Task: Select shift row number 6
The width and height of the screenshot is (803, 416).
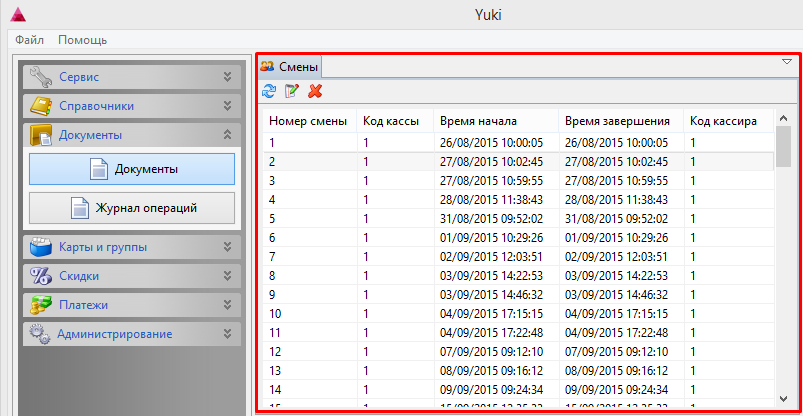Action: (x=519, y=237)
